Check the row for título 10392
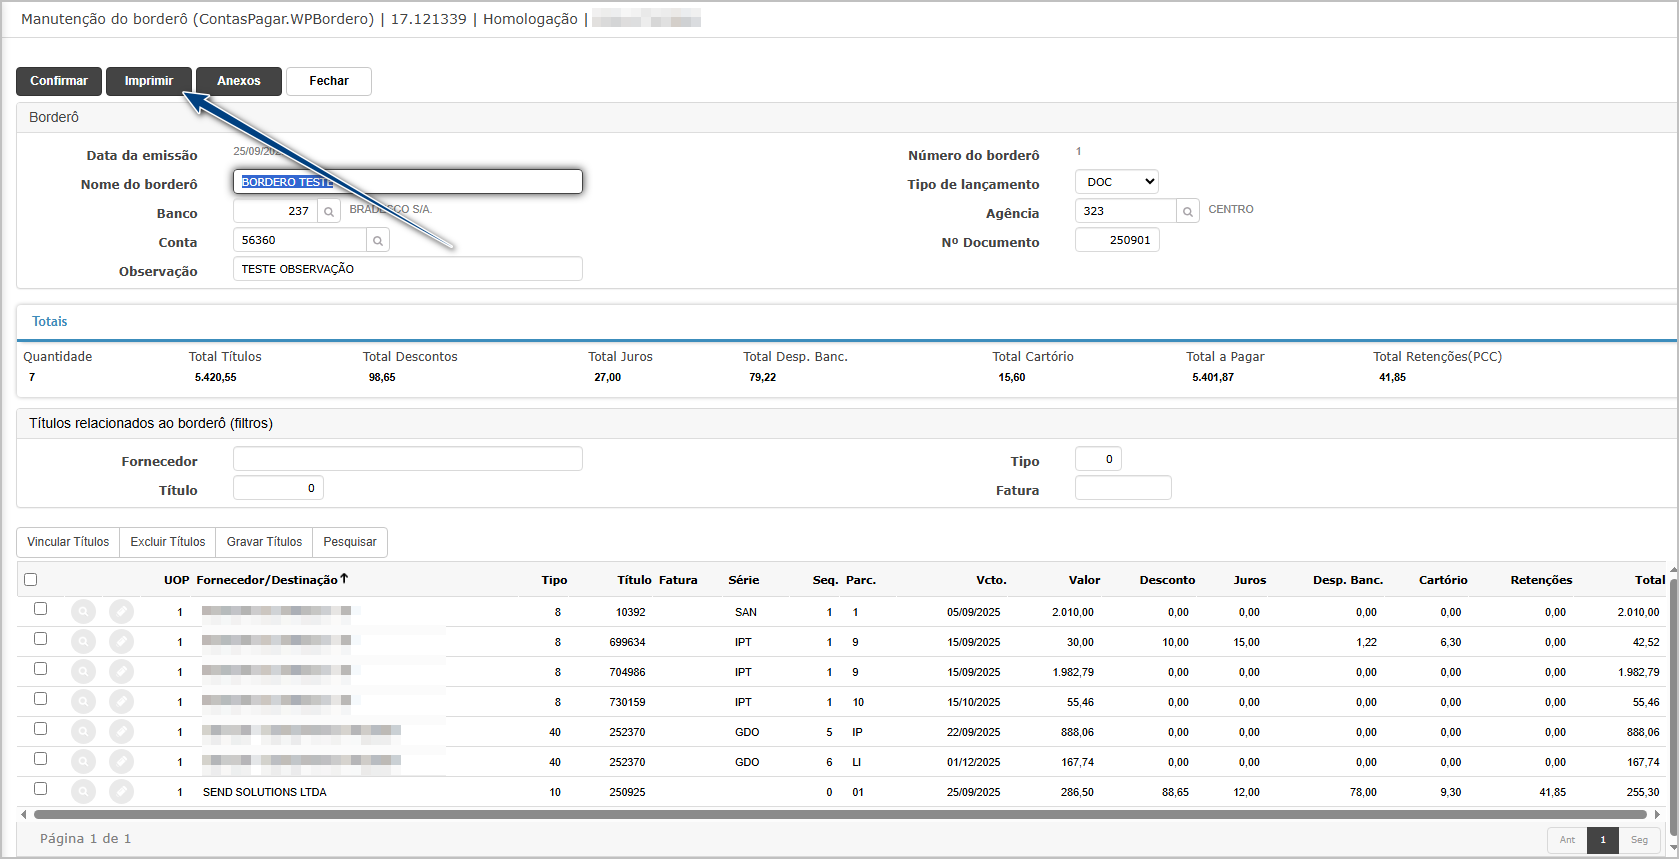 coord(41,609)
